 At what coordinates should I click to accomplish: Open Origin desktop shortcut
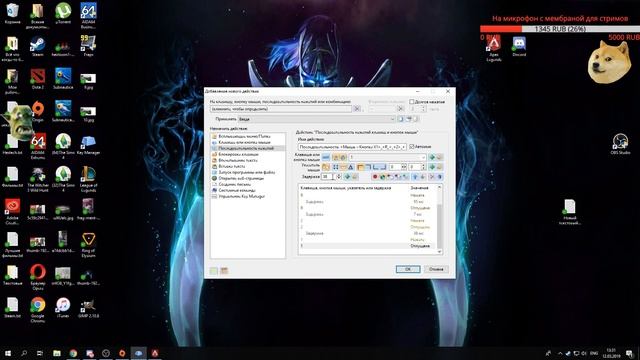coord(38,111)
